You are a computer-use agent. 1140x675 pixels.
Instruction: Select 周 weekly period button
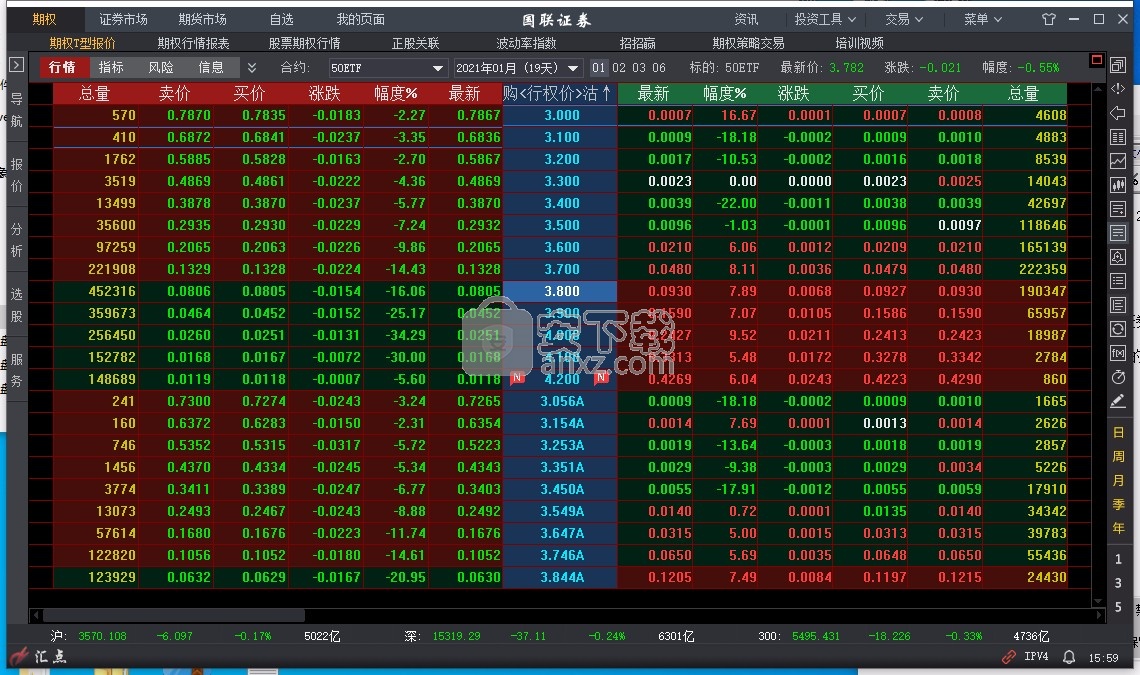pos(1118,457)
